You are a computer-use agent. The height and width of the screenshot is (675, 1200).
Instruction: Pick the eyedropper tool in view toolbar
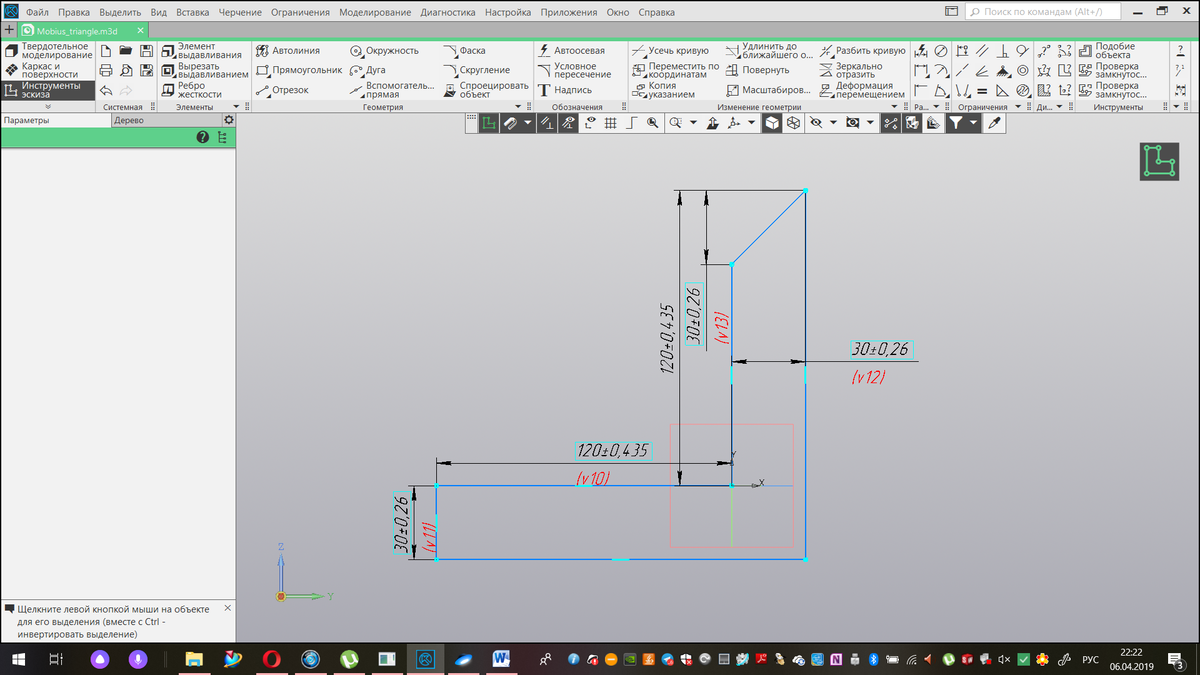(993, 123)
